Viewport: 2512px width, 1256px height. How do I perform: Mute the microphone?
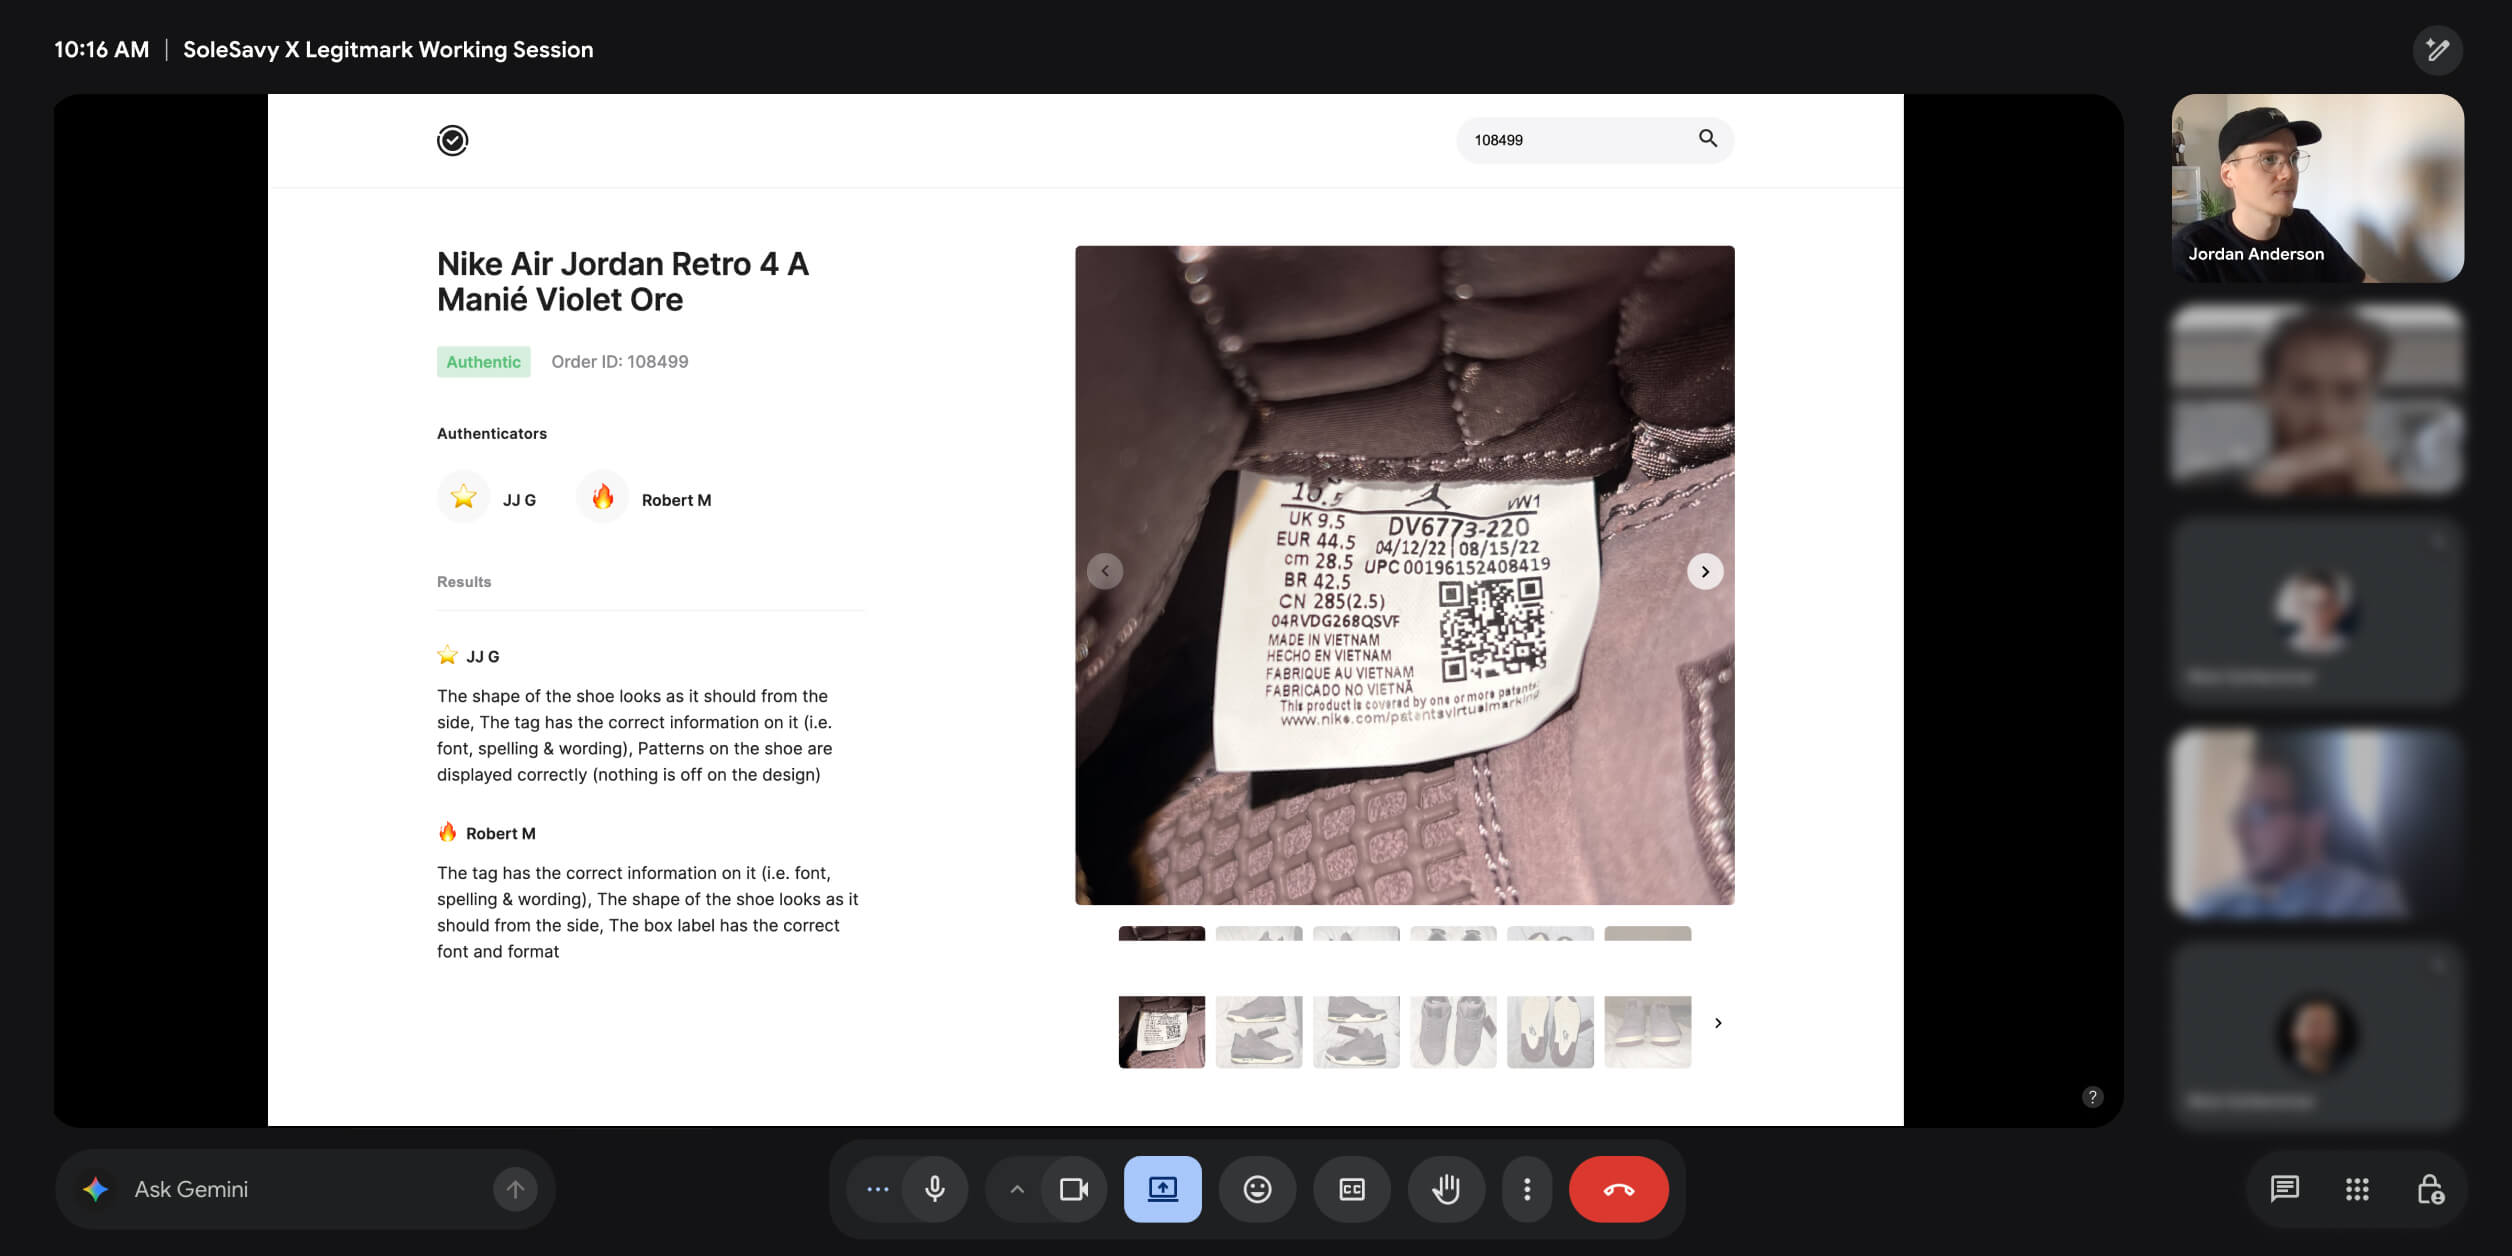935,1189
